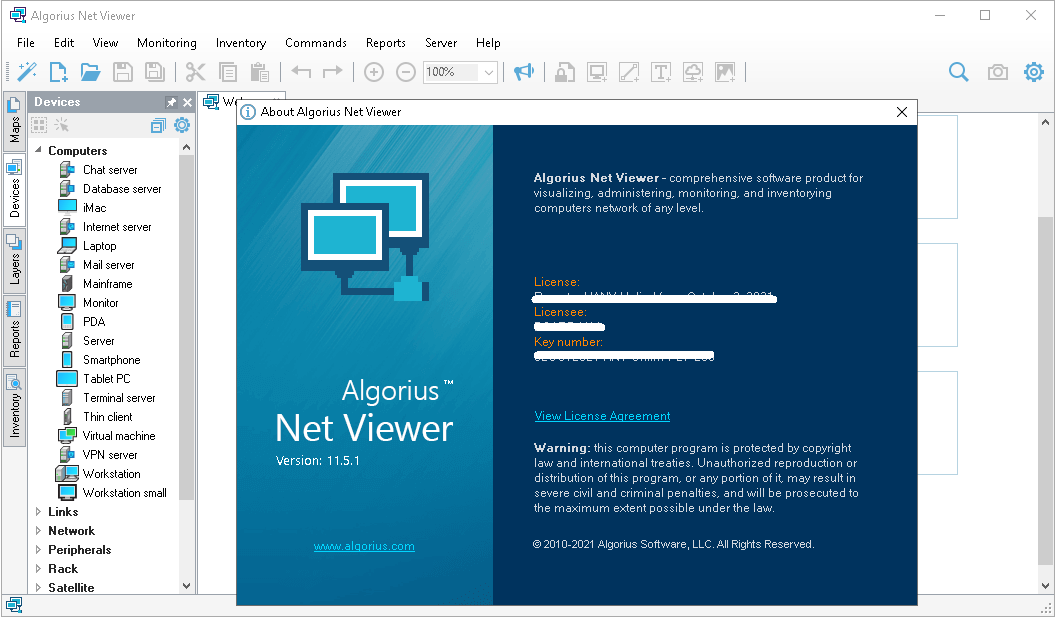Close the Devices panel
This screenshot has width=1057, height=620.
[x=187, y=102]
